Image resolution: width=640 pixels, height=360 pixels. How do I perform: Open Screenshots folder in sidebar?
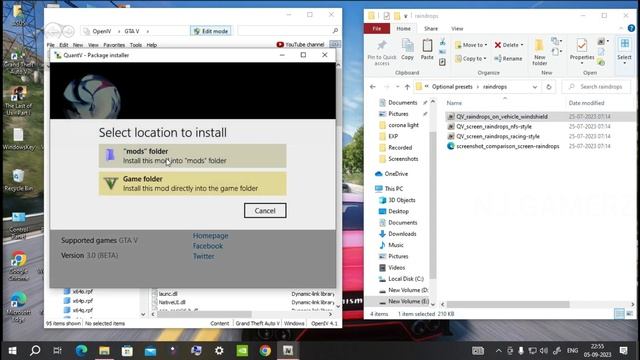pyautogui.click(x=398, y=159)
